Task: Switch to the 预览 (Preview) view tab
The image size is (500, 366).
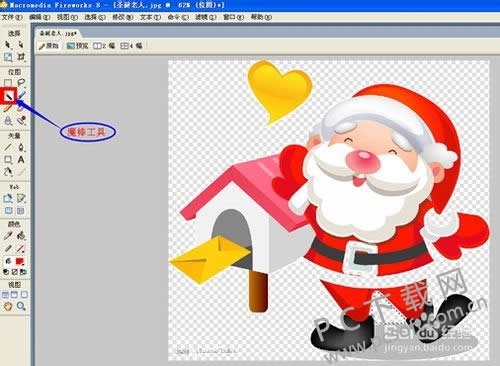Action: [x=77, y=46]
